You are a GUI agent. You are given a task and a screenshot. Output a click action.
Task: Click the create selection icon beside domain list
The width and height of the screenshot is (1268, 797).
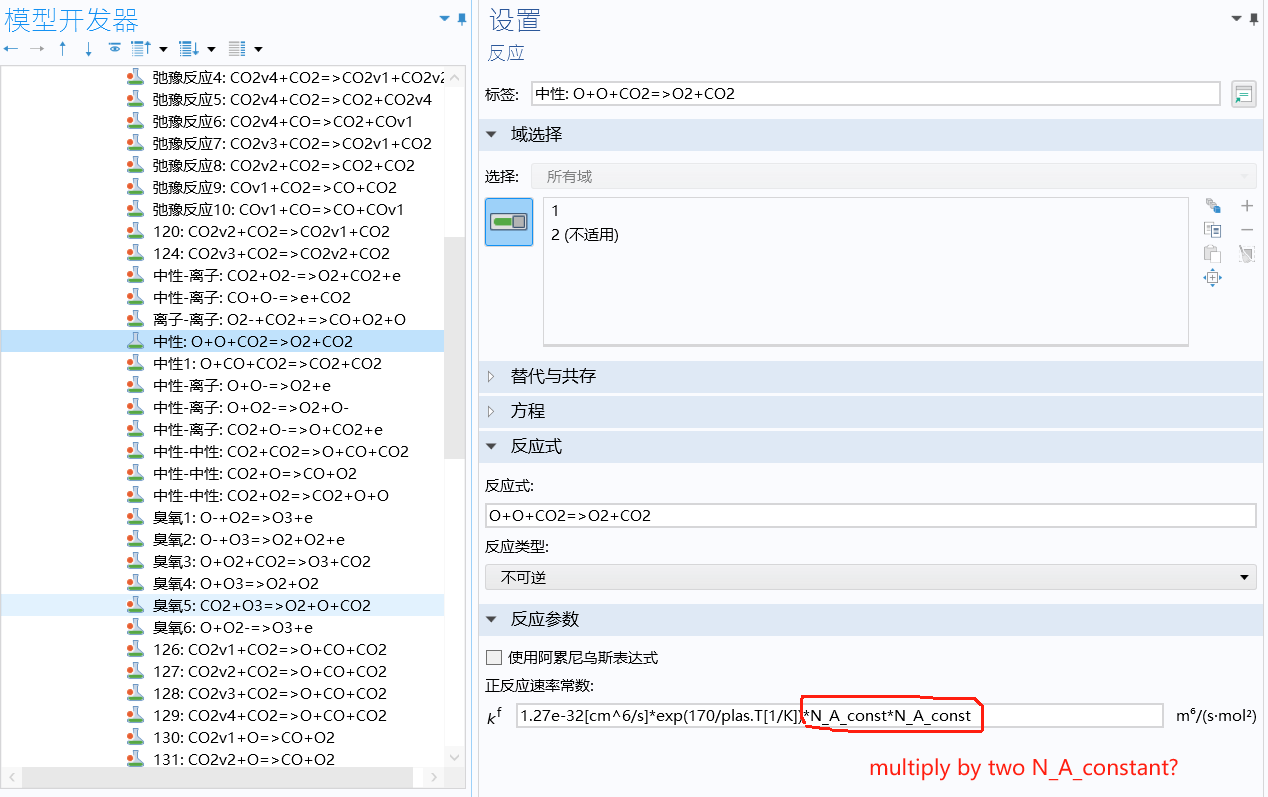click(1212, 206)
